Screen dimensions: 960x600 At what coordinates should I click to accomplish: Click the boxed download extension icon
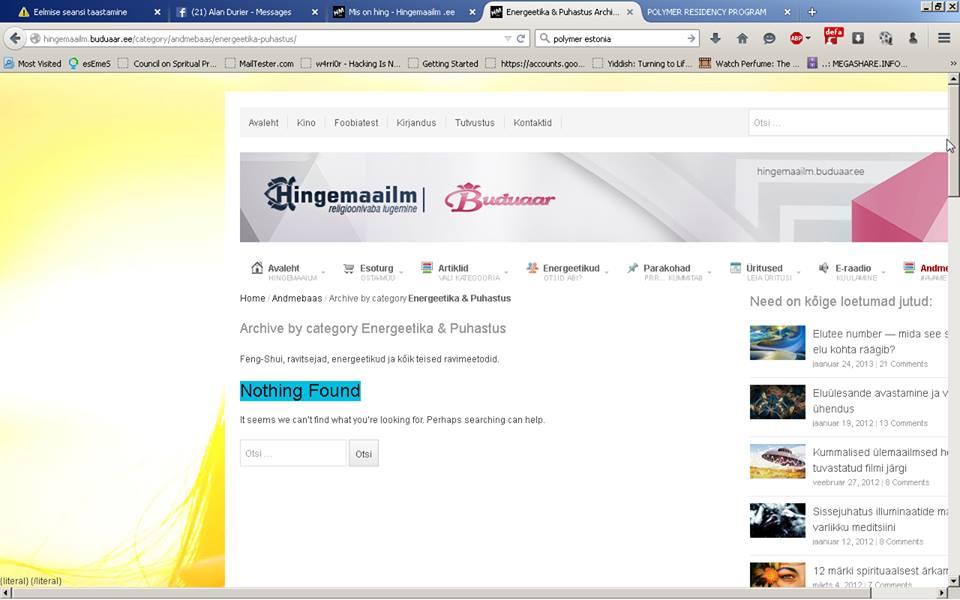click(x=858, y=39)
